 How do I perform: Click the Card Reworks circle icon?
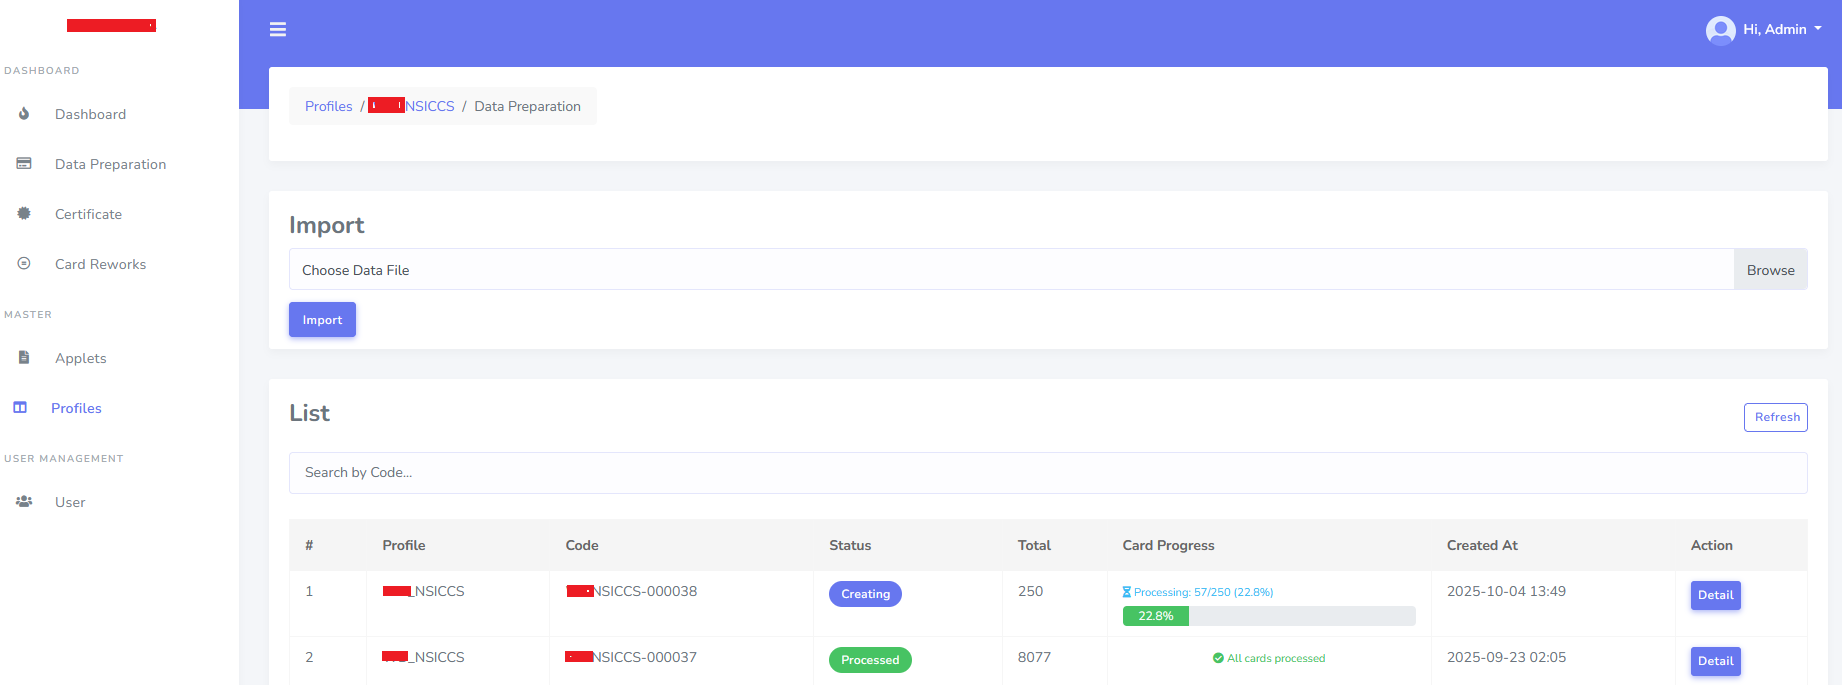point(24,264)
